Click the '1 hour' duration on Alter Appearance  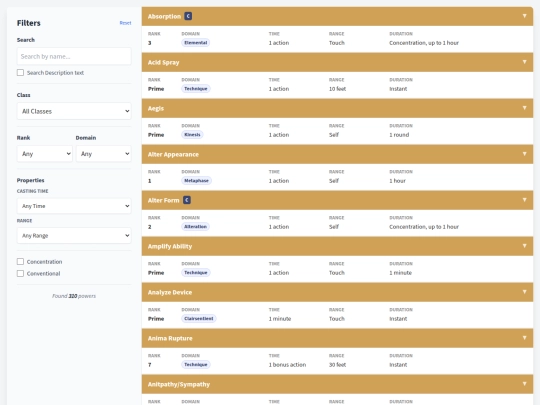[397, 181]
